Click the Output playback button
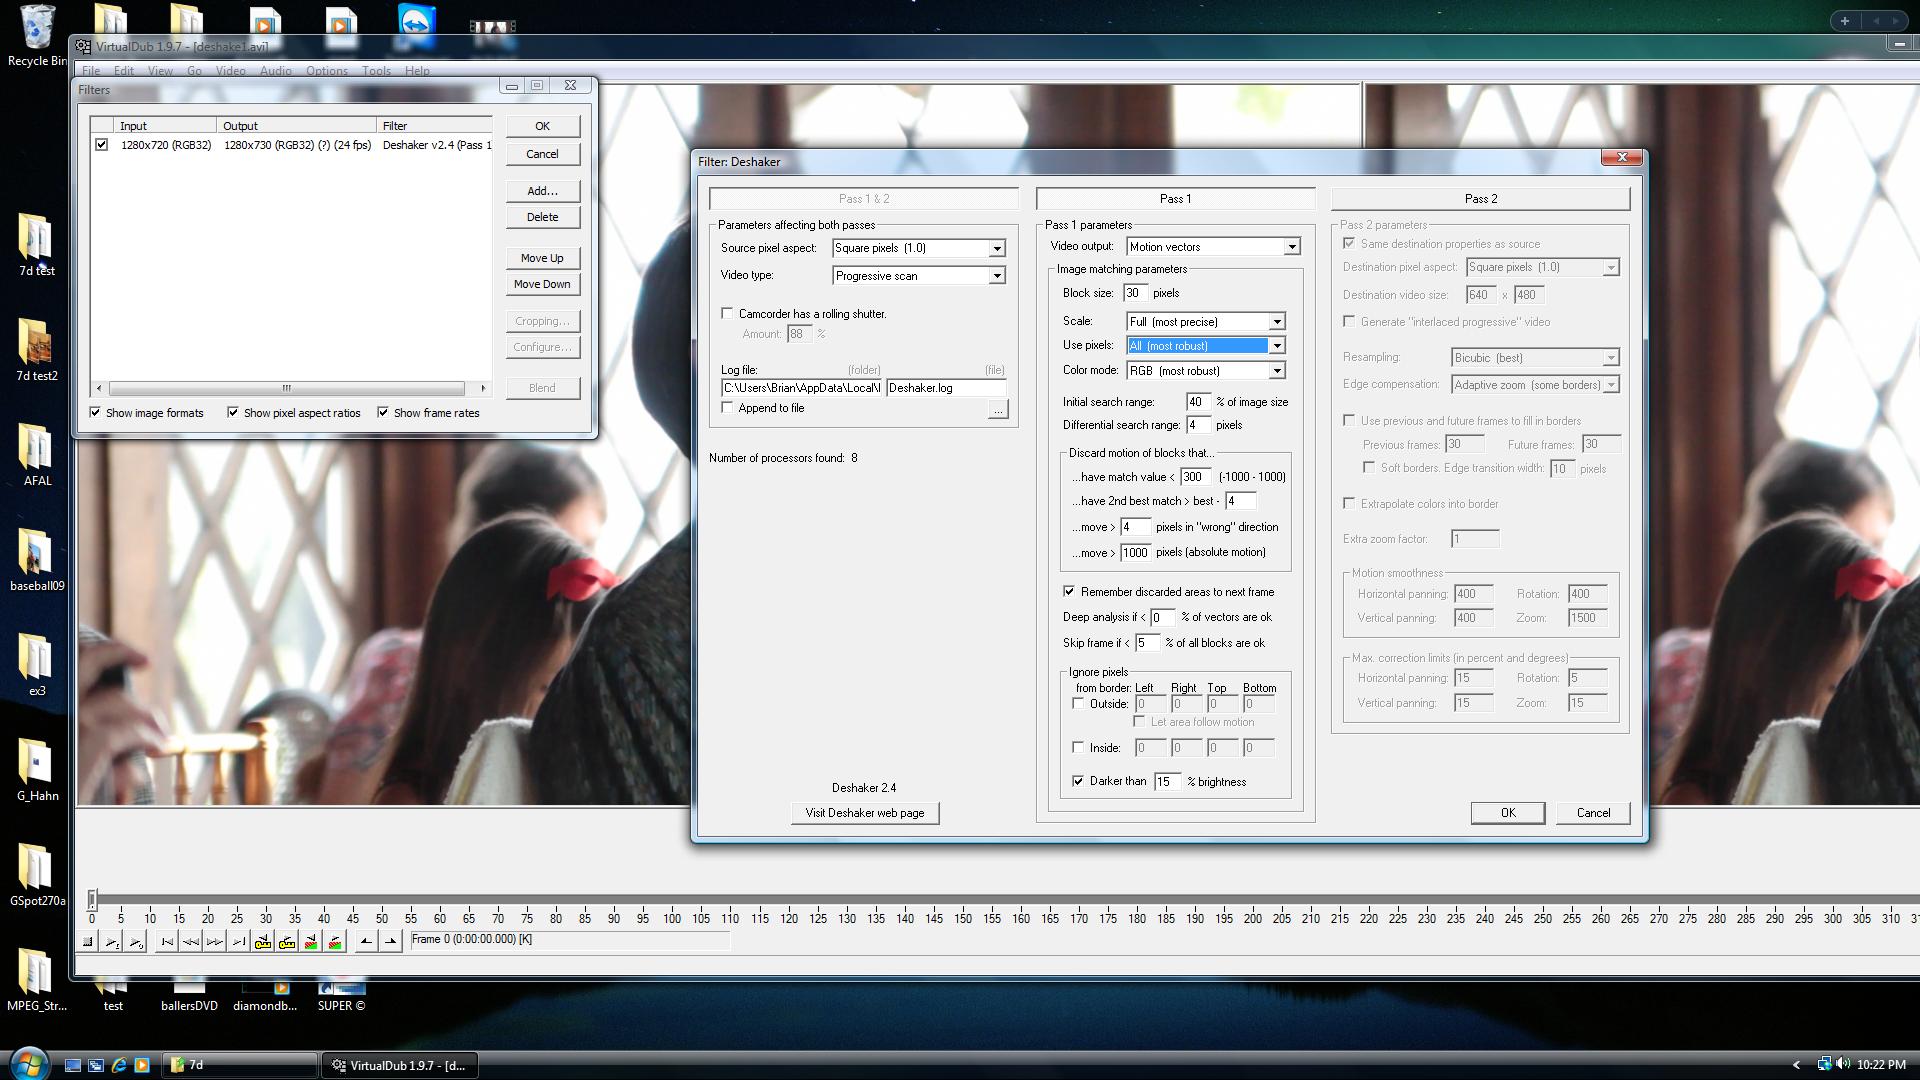1920x1080 pixels. pyautogui.click(x=136, y=941)
